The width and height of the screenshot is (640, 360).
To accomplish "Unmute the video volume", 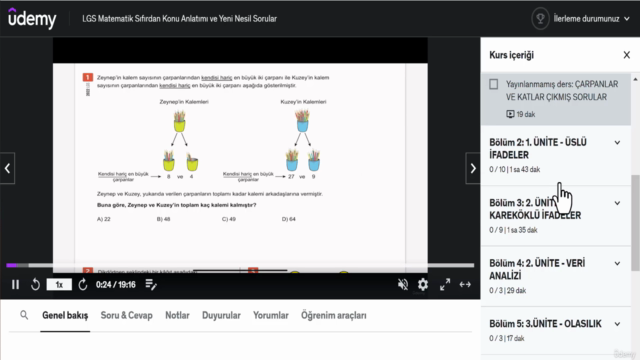I will coord(403,284).
